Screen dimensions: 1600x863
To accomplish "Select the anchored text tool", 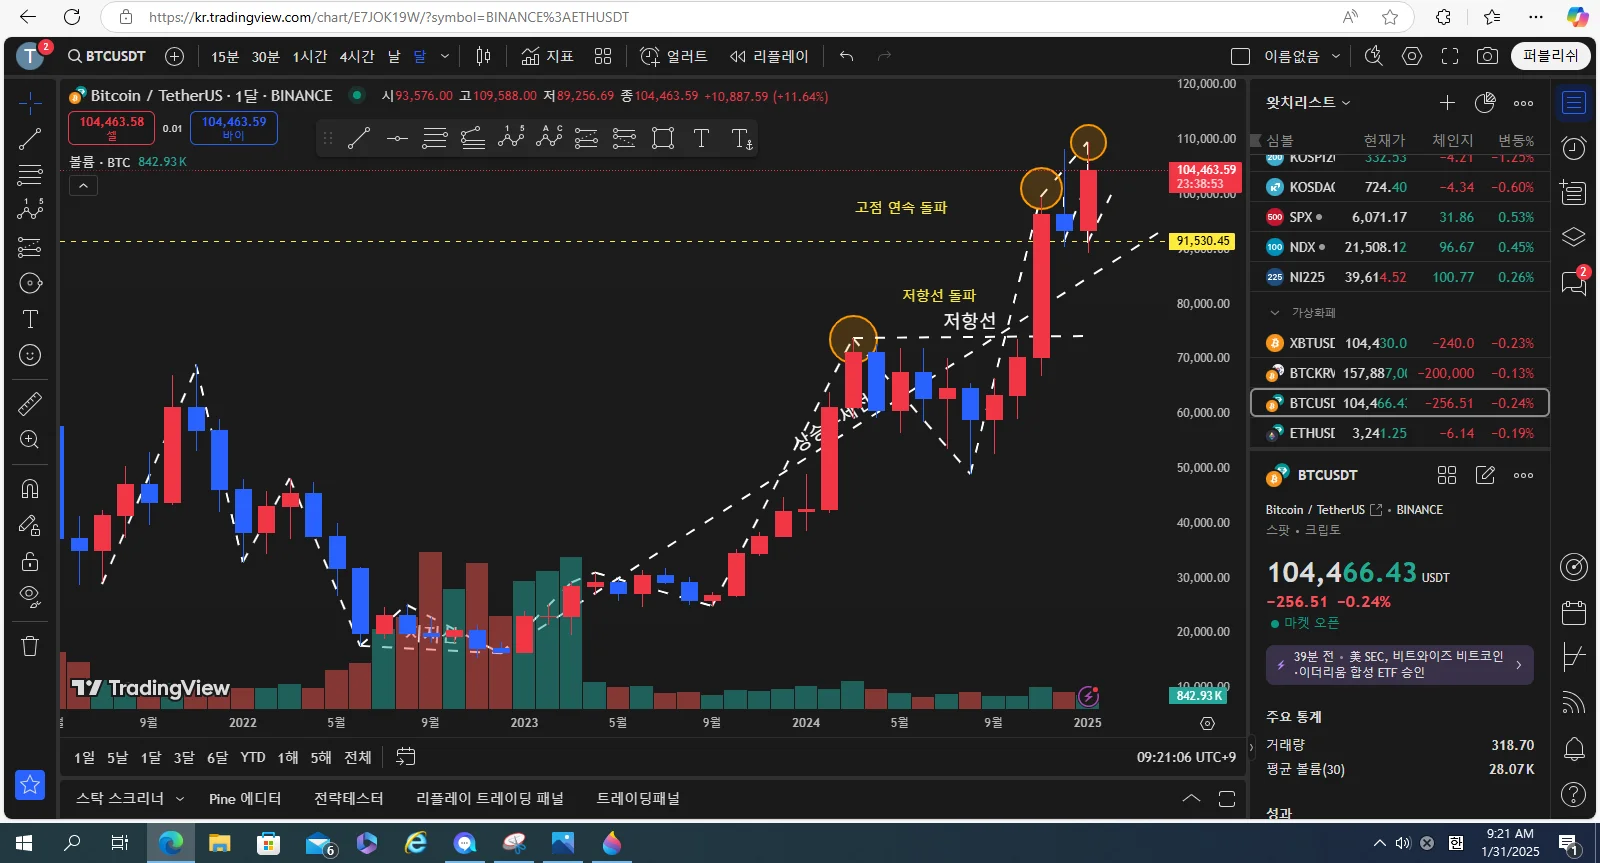I will coord(741,138).
